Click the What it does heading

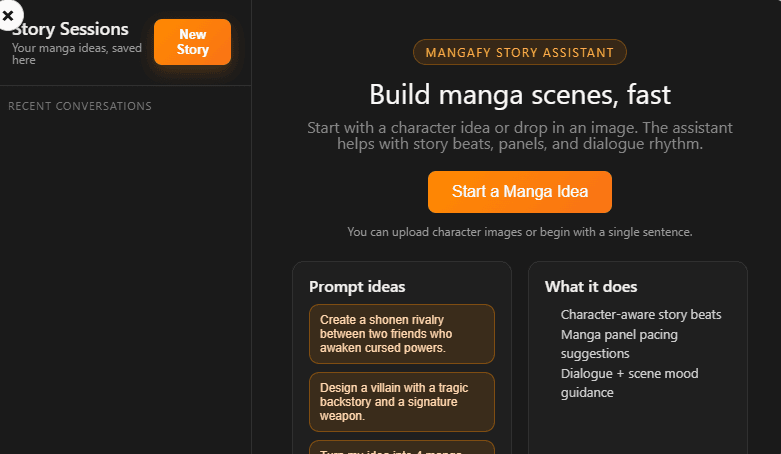(x=591, y=287)
